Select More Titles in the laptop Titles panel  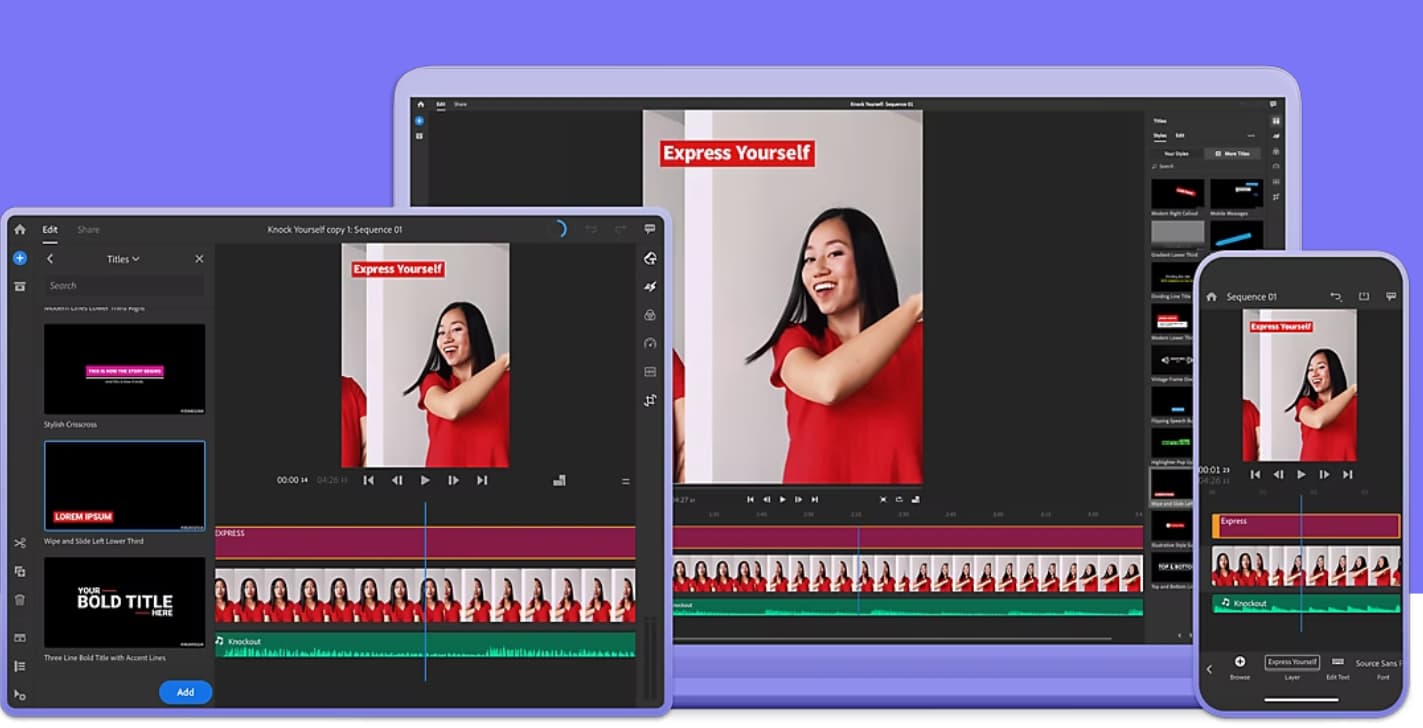coord(1234,153)
